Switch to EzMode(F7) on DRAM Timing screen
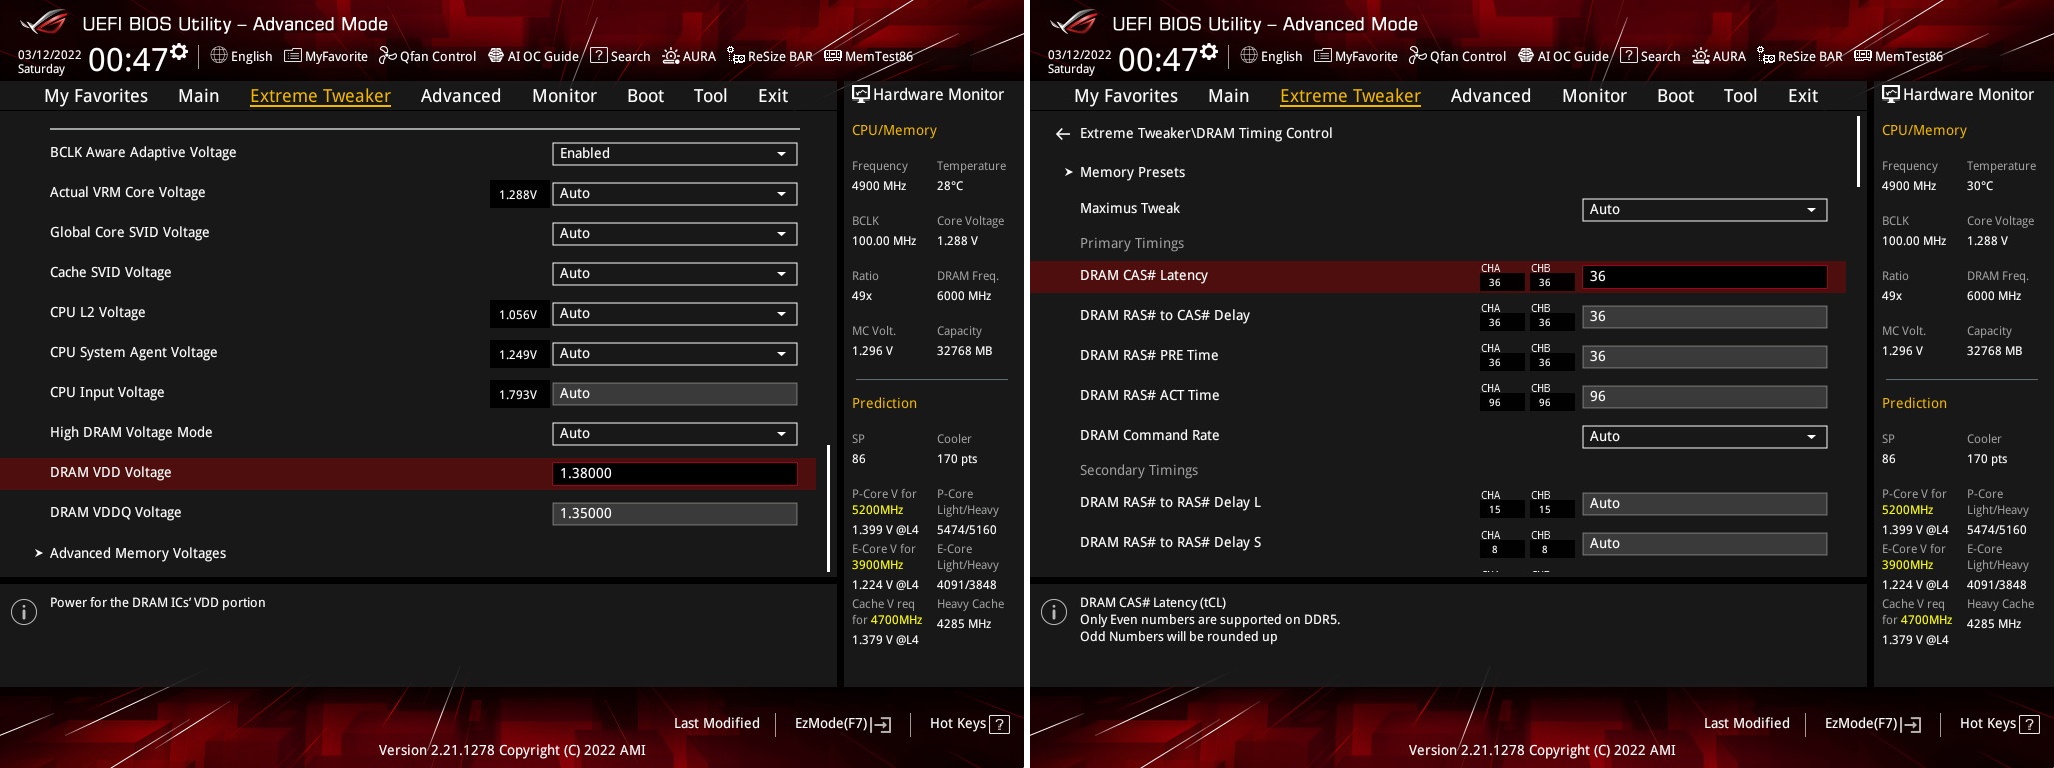This screenshot has height=768, width=2054. 1873,723
